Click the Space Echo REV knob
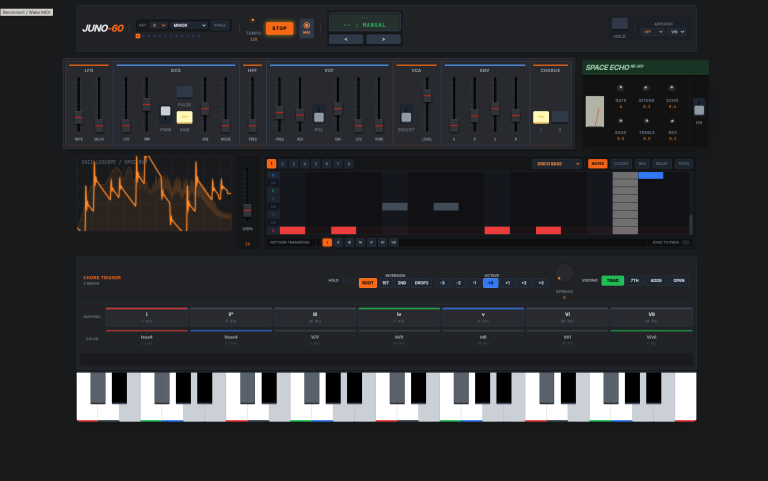The height and width of the screenshot is (481, 768). tap(672, 120)
